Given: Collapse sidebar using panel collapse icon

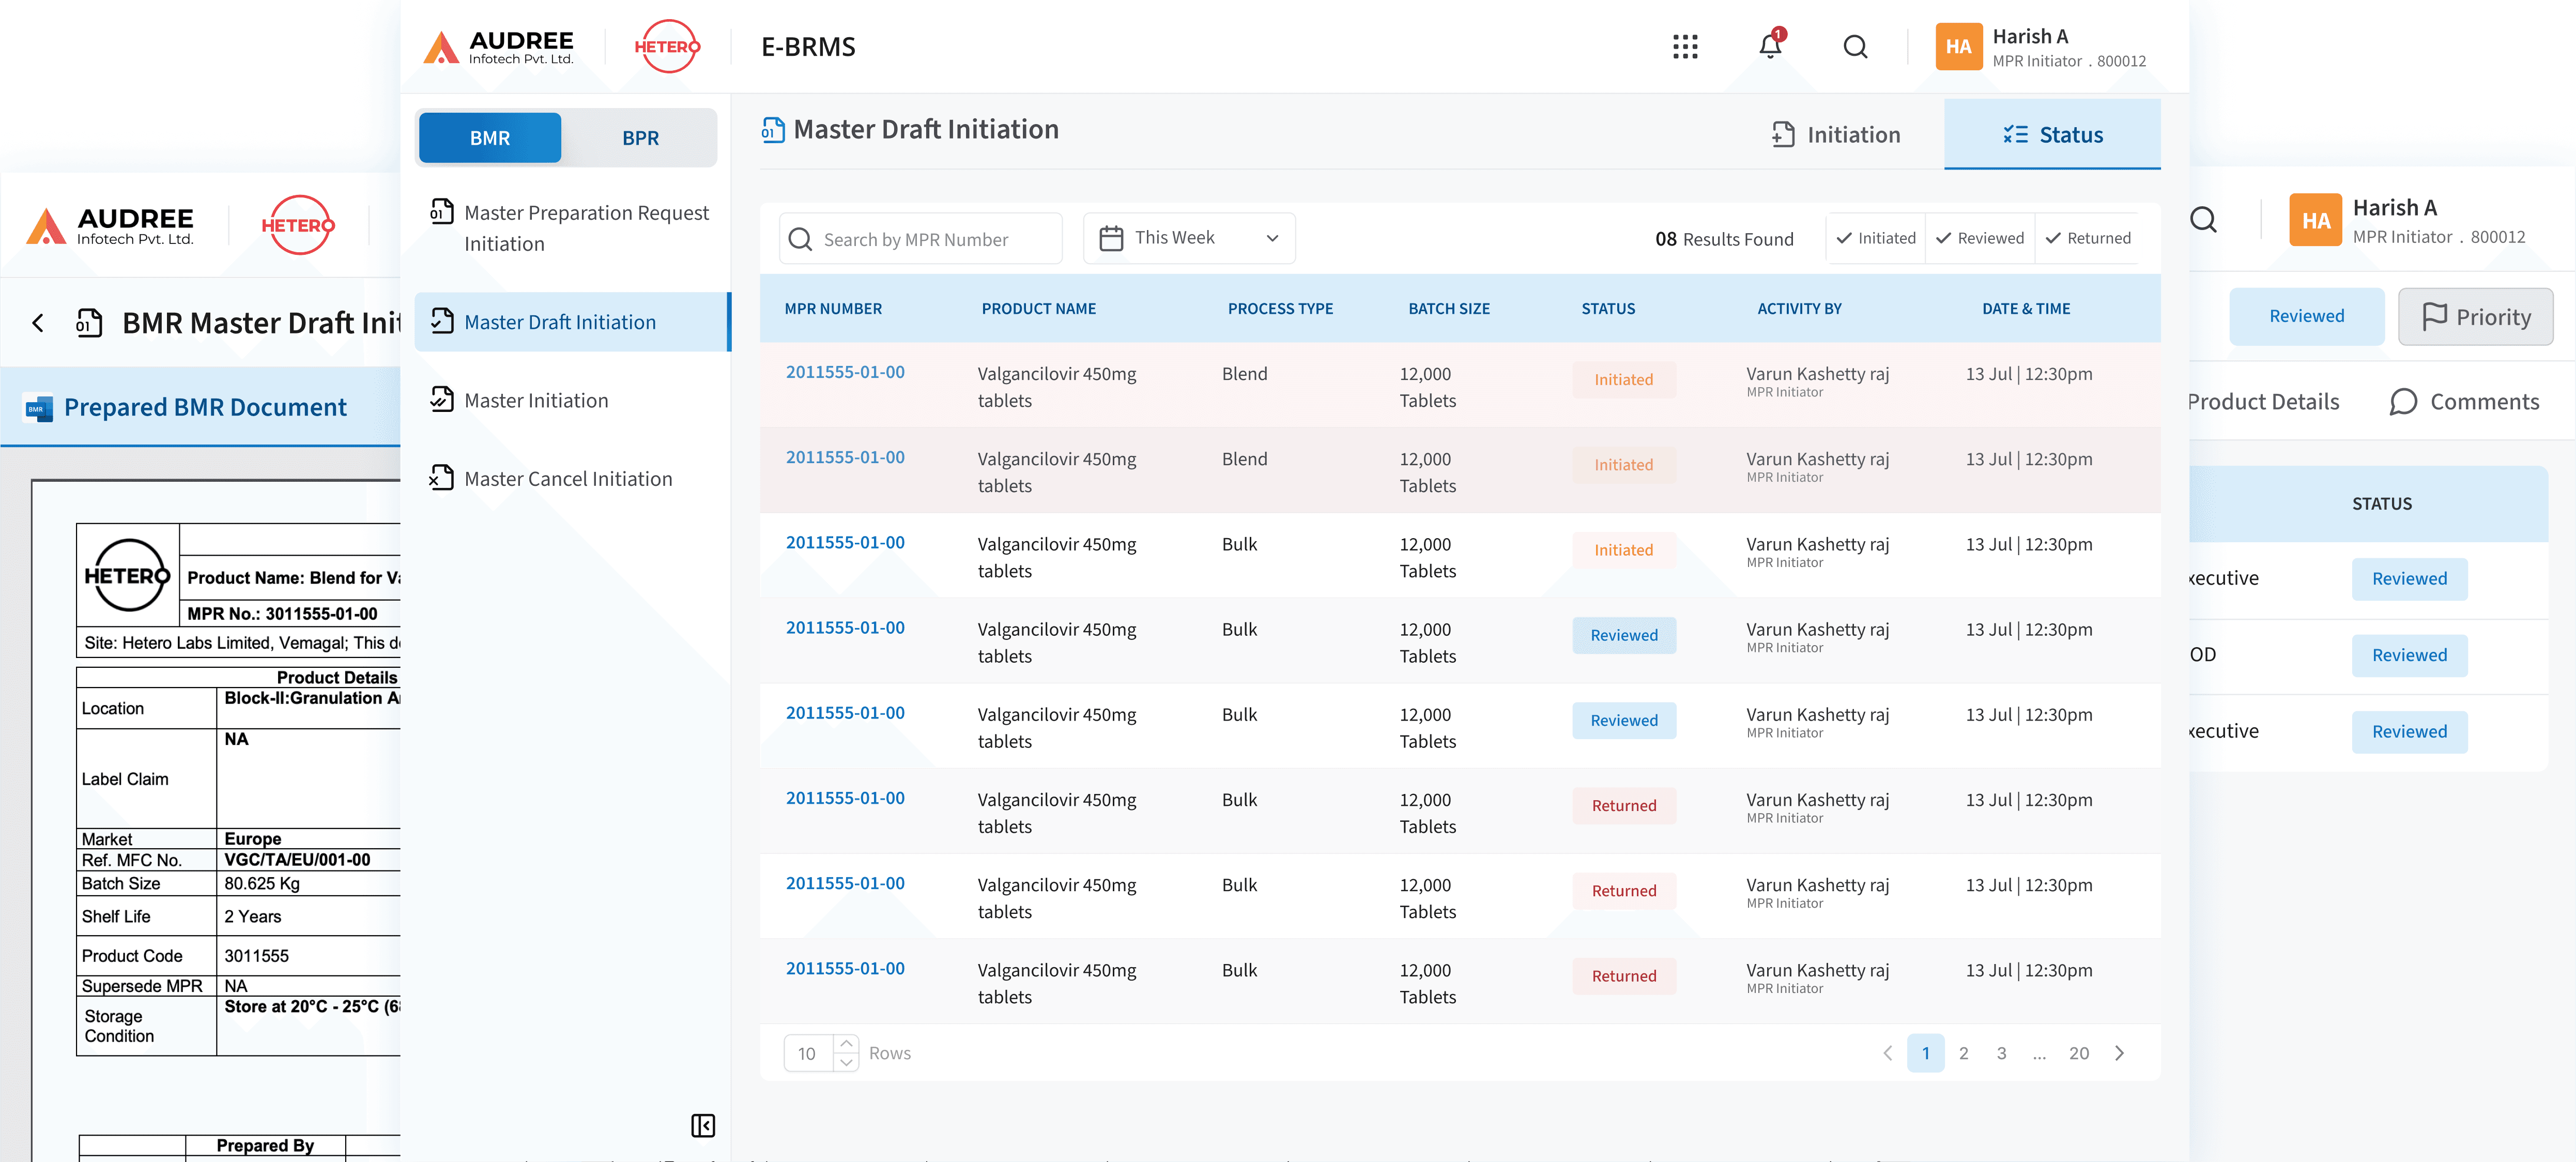Looking at the screenshot, I should click(702, 1125).
